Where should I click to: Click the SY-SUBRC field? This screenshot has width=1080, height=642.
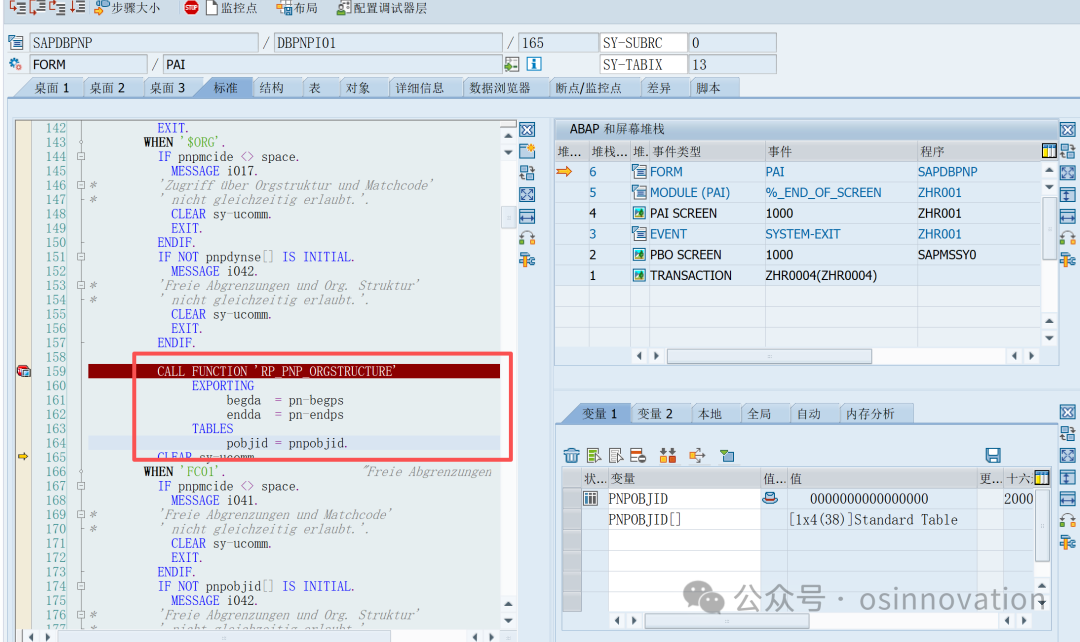pyautogui.click(x=643, y=43)
